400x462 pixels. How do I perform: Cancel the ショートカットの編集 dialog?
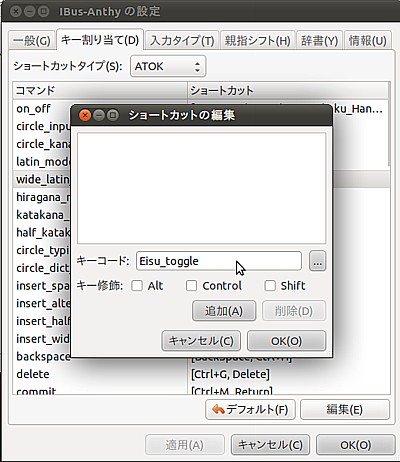(x=201, y=341)
